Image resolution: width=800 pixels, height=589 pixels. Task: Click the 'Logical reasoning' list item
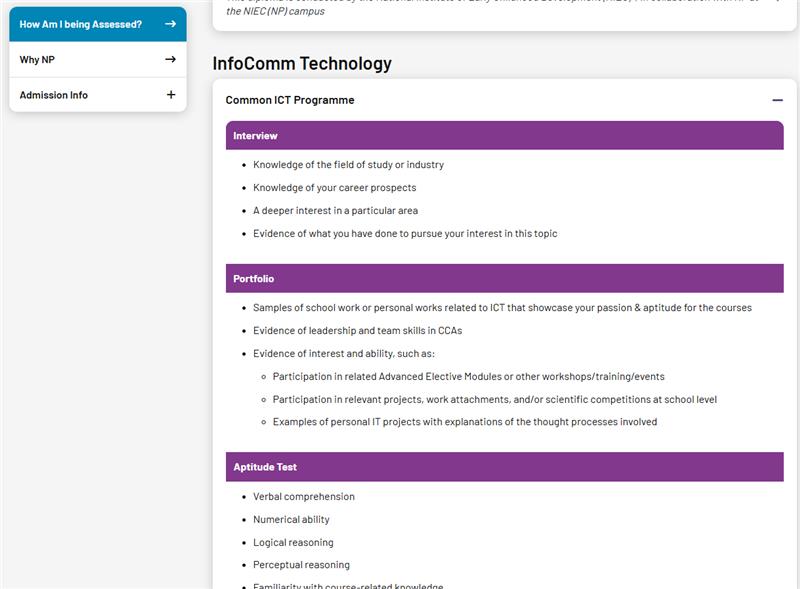pyautogui.click(x=293, y=543)
